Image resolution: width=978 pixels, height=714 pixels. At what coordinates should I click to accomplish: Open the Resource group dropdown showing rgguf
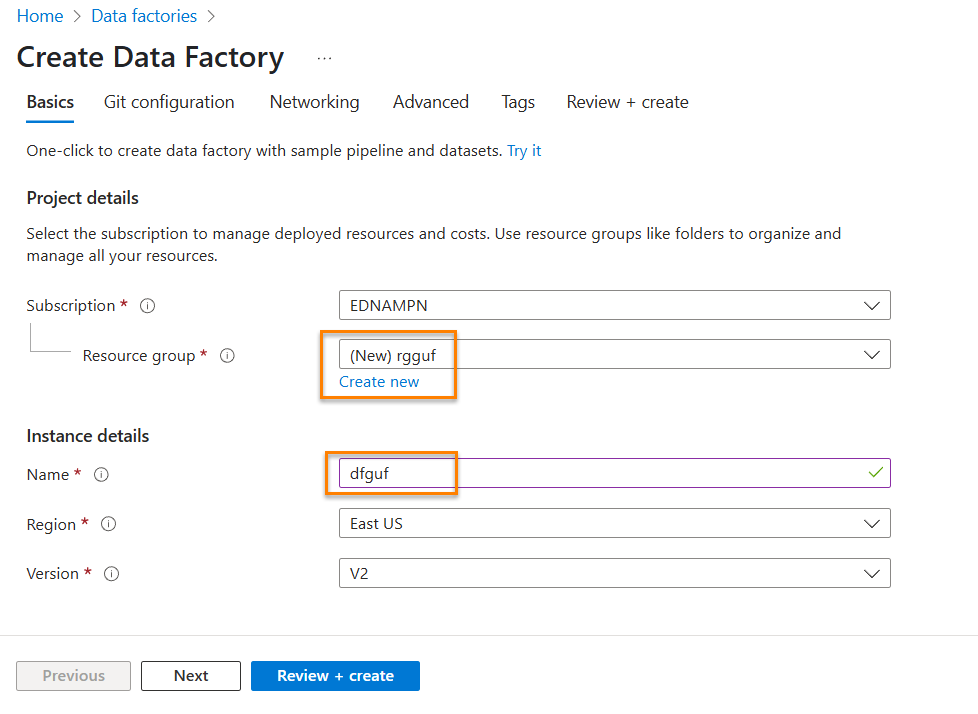[614, 354]
